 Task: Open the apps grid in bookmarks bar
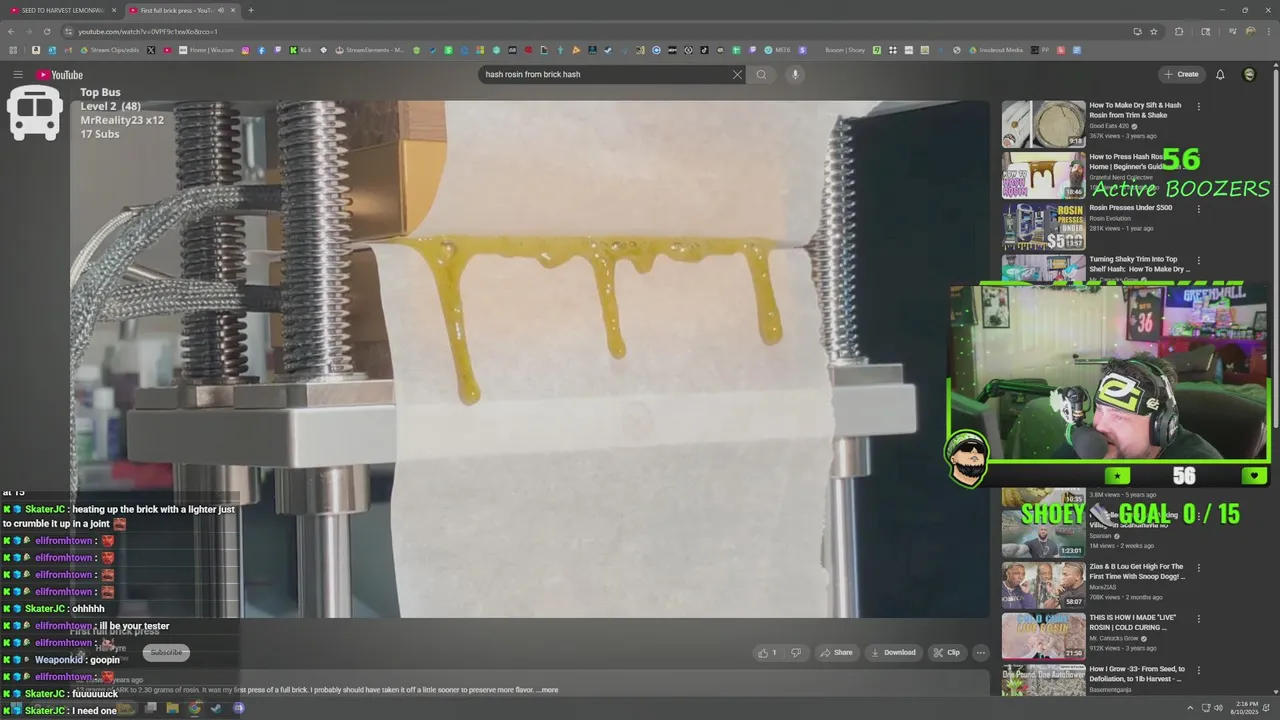[x=13, y=50]
